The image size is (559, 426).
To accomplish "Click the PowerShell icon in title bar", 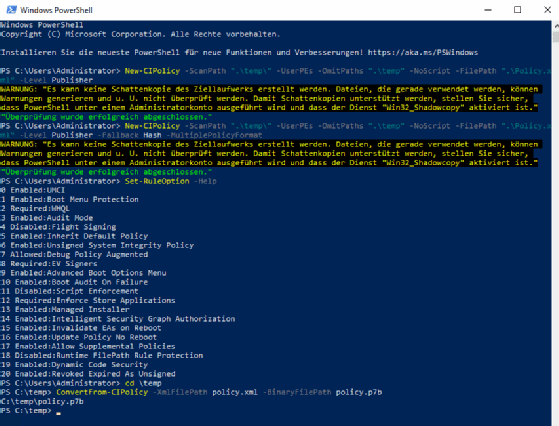I will 11,10.
